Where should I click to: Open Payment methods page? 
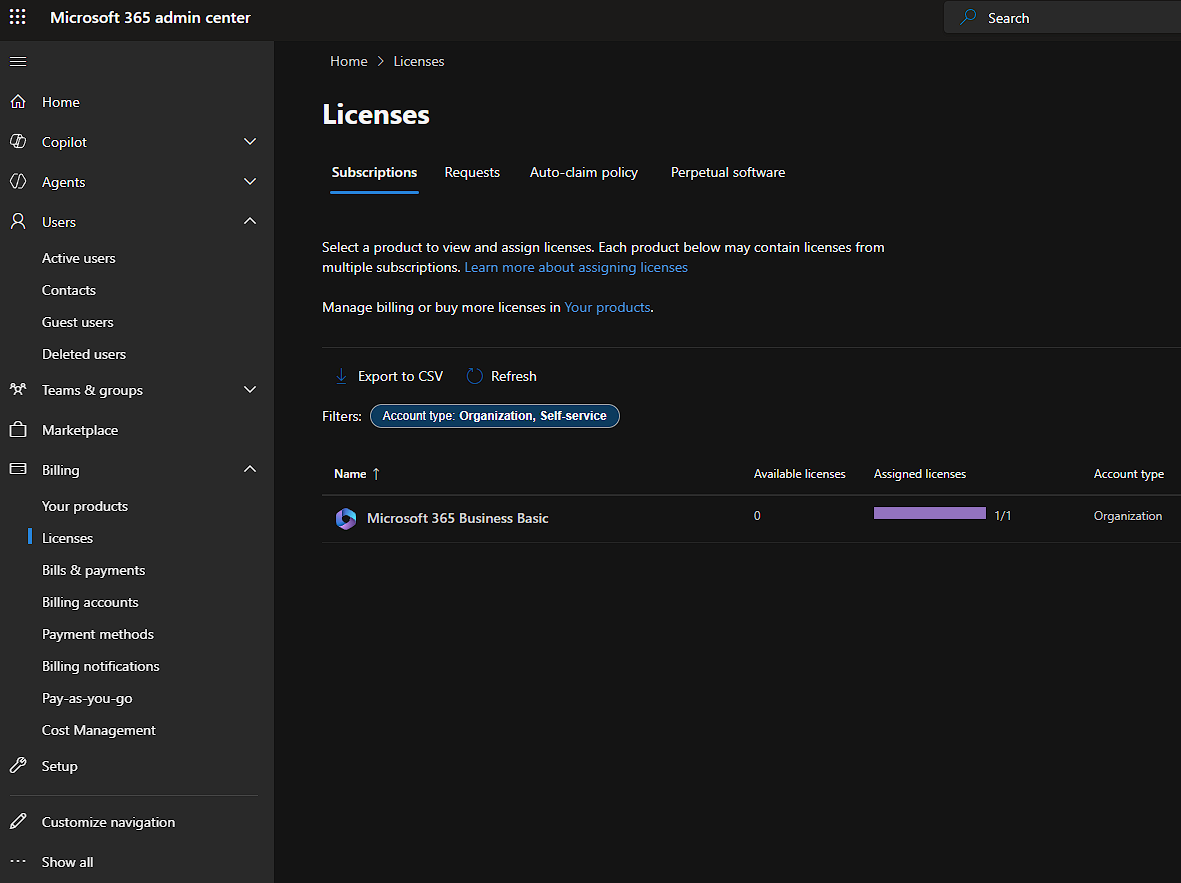click(98, 634)
